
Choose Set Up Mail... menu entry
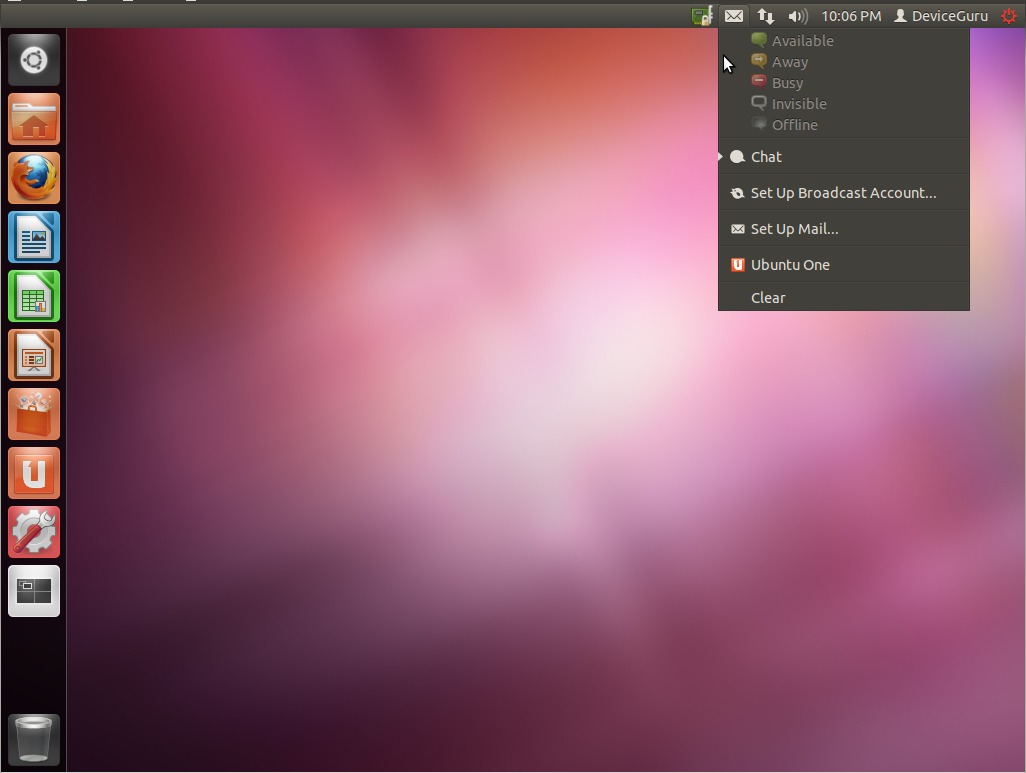[x=843, y=228]
